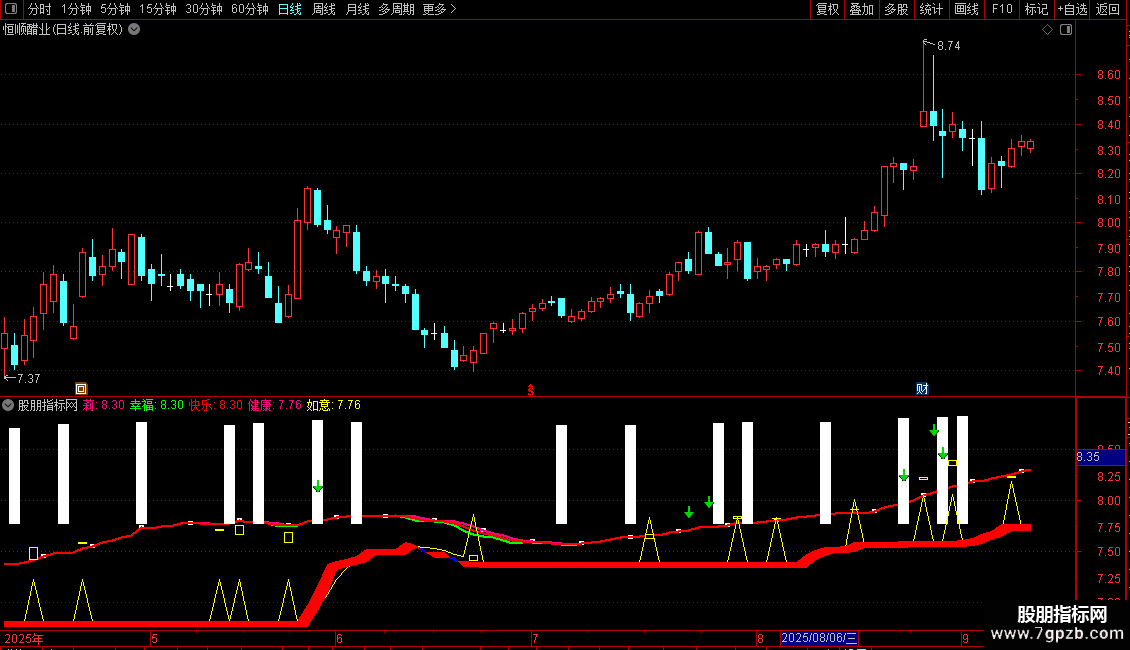Open the F10 company info
1130x650 pixels.
click(1002, 9)
